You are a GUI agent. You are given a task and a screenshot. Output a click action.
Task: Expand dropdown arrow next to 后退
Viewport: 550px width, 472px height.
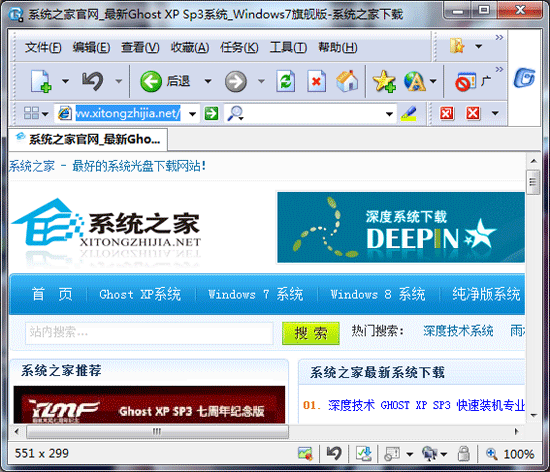point(208,81)
